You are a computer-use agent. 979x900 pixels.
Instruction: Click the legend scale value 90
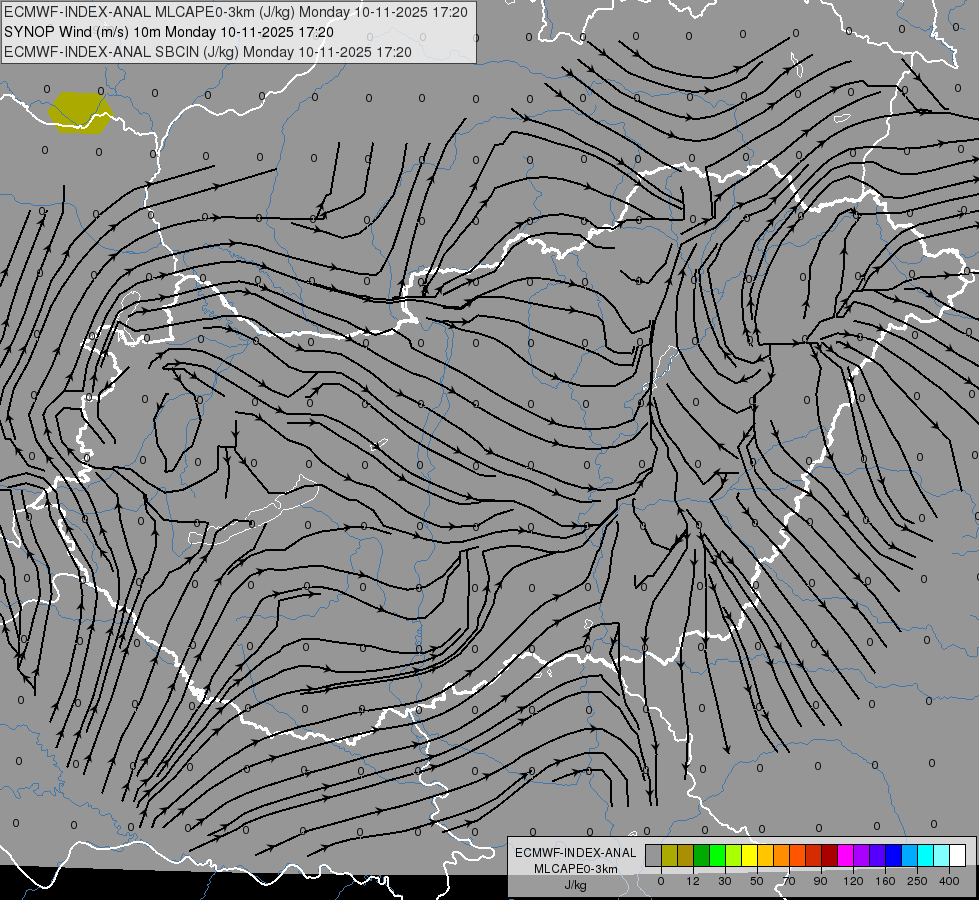[820, 881]
